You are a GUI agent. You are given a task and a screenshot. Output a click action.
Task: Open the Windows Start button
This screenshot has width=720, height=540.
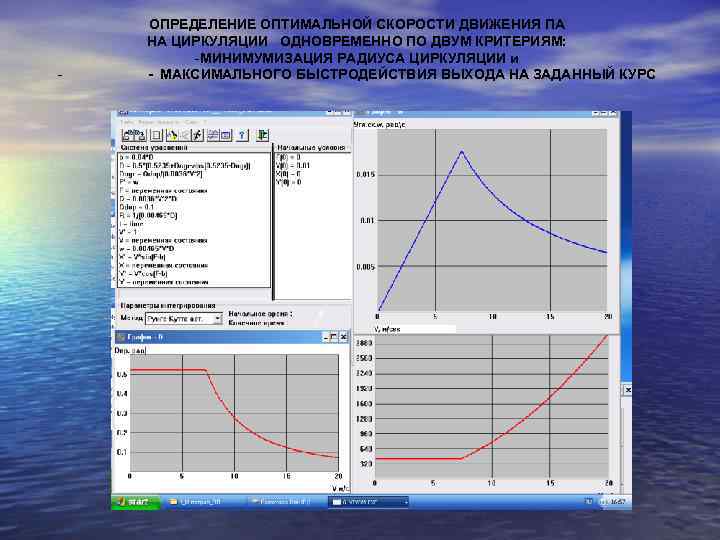[135, 502]
